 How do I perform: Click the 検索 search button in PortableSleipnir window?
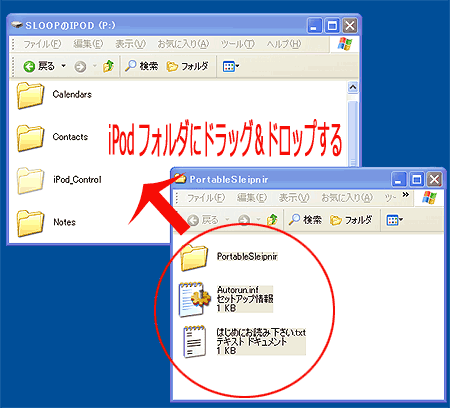coord(305,220)
